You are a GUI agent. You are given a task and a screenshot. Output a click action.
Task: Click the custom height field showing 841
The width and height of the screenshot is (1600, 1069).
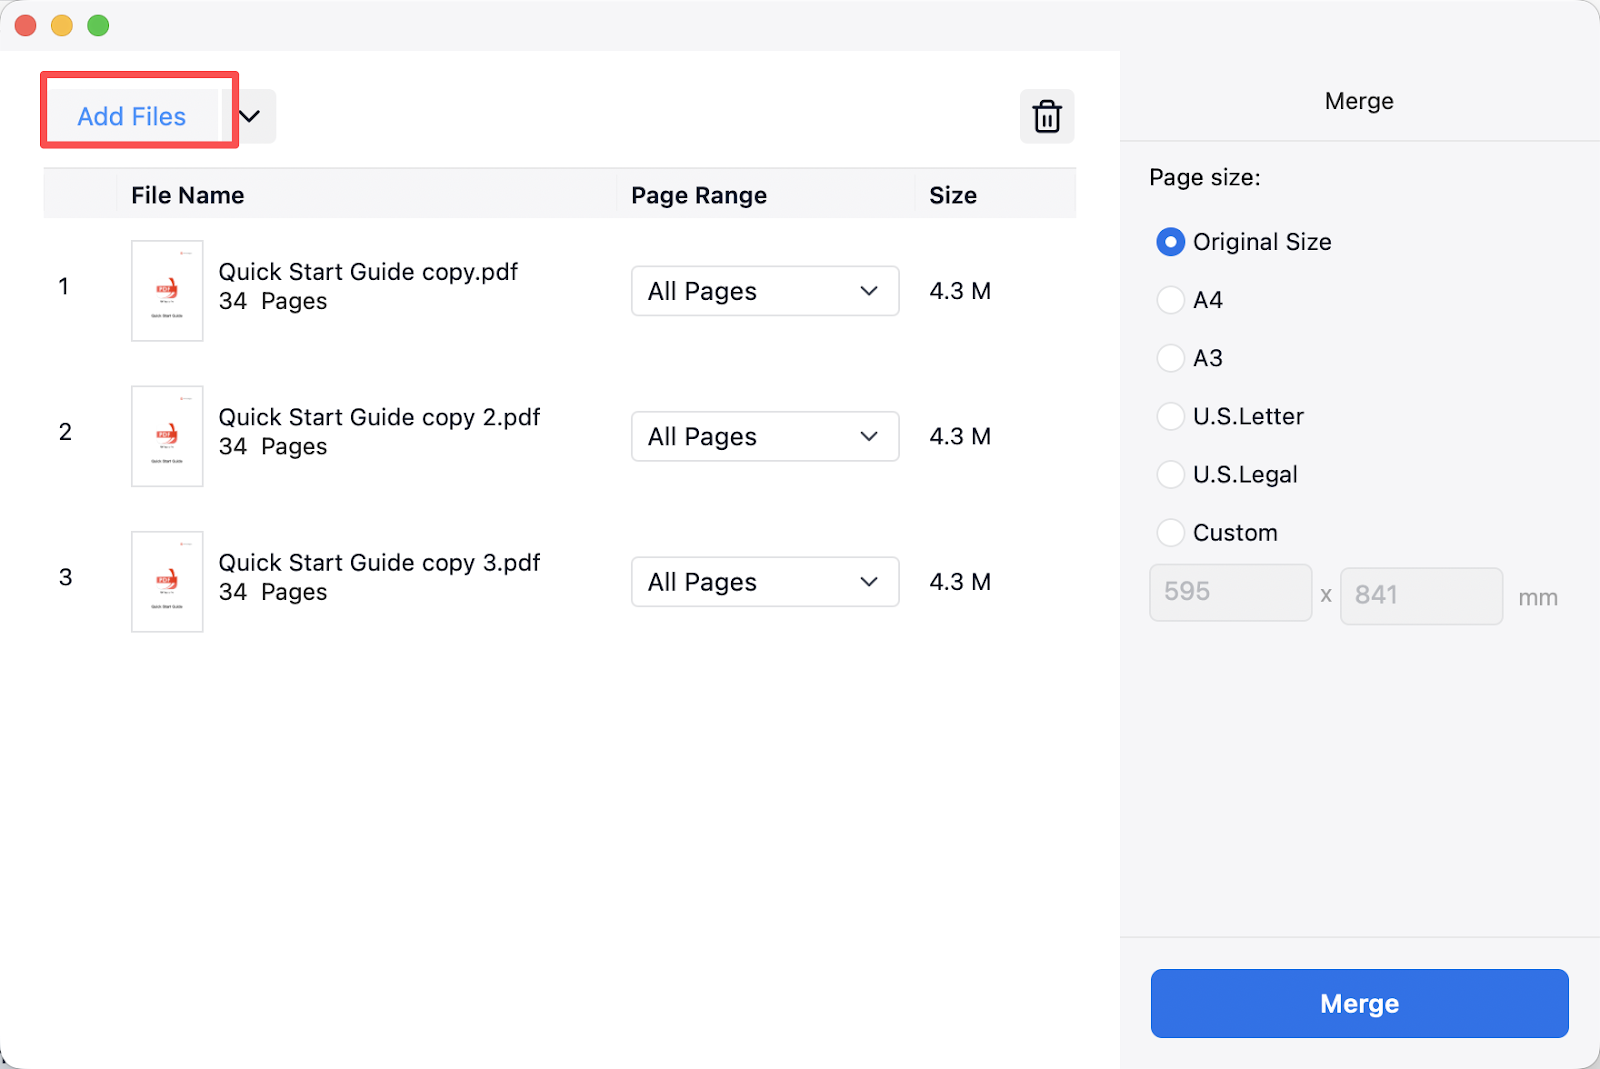(x=1420, y=596)
